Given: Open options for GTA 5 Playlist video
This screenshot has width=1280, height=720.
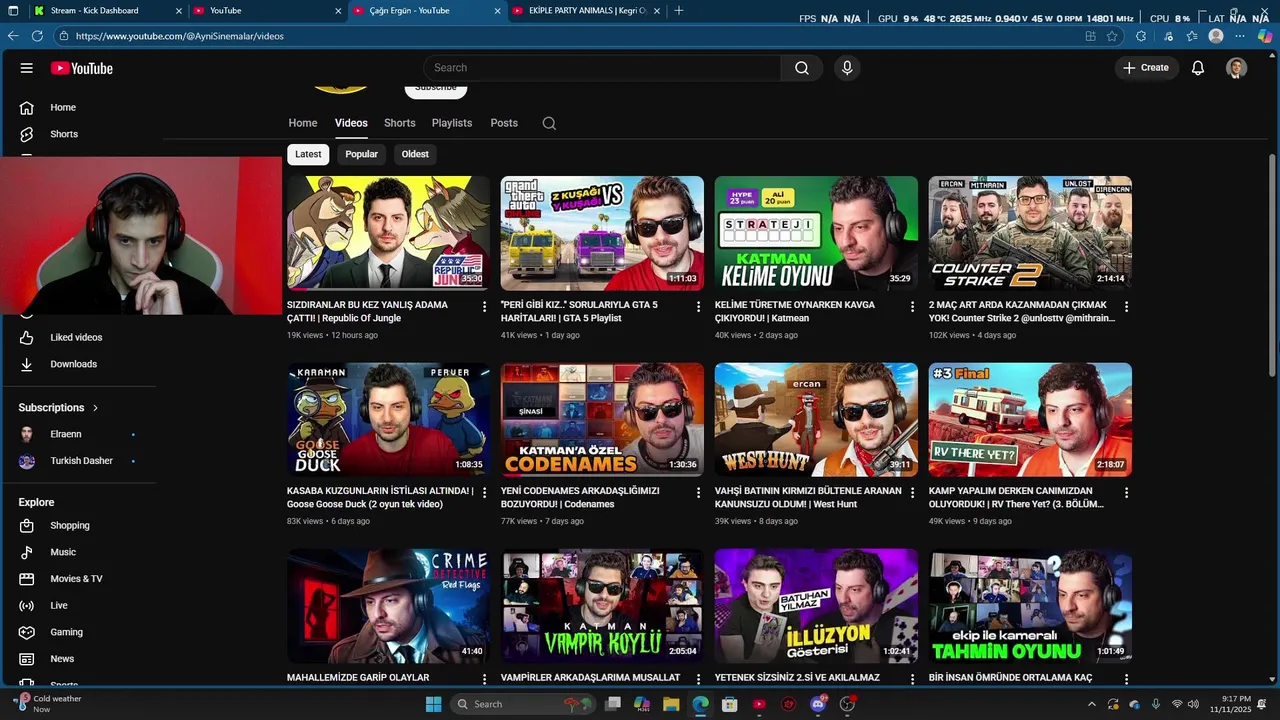Looking at the screenshot, I should pyautogui.click(x=699, y=307).
